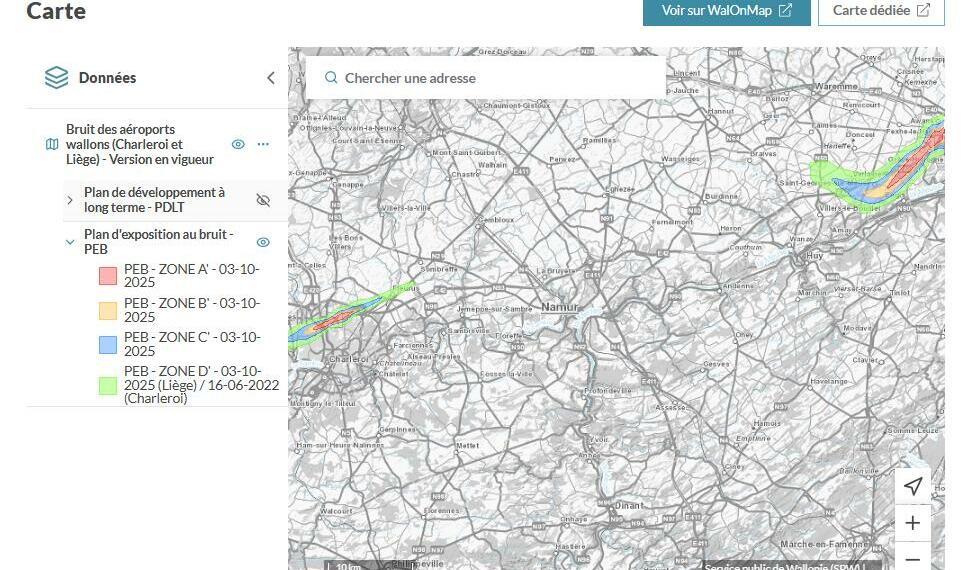
Task: Collapse Plan d'exposition au bruit - PEB group
Action: pyautogui.click(x=70, y=242)
